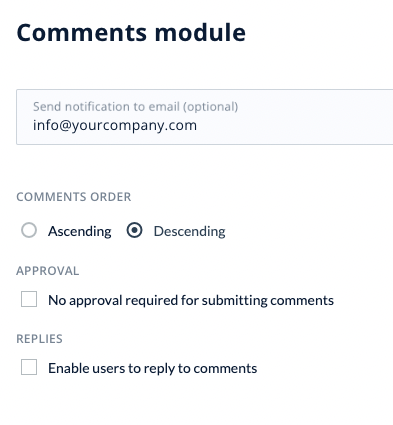Screen dimensions: 393x425
Task: Click 'No approval required for submitting comments' text
Action: point(191,300)
